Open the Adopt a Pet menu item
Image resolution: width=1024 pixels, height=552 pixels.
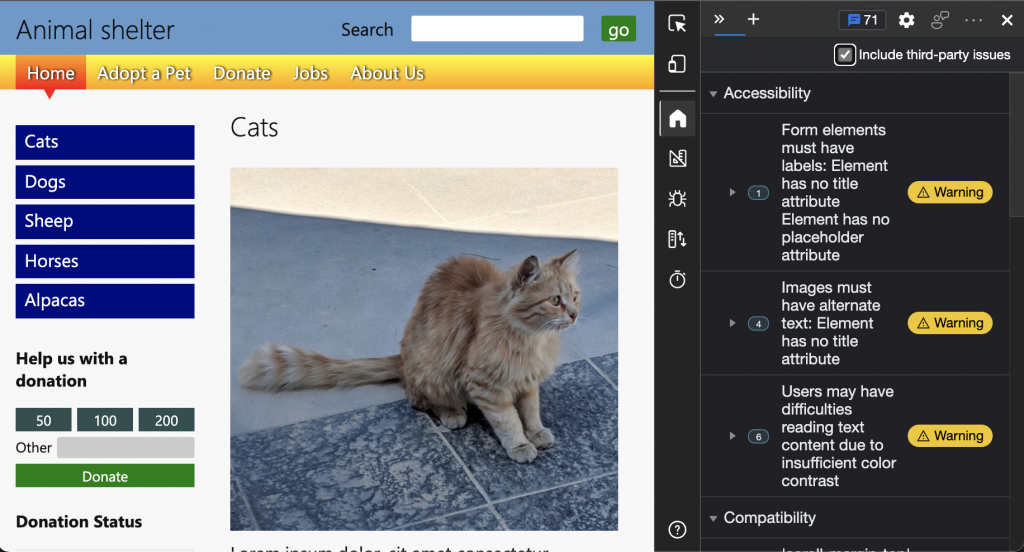[144, 73]
